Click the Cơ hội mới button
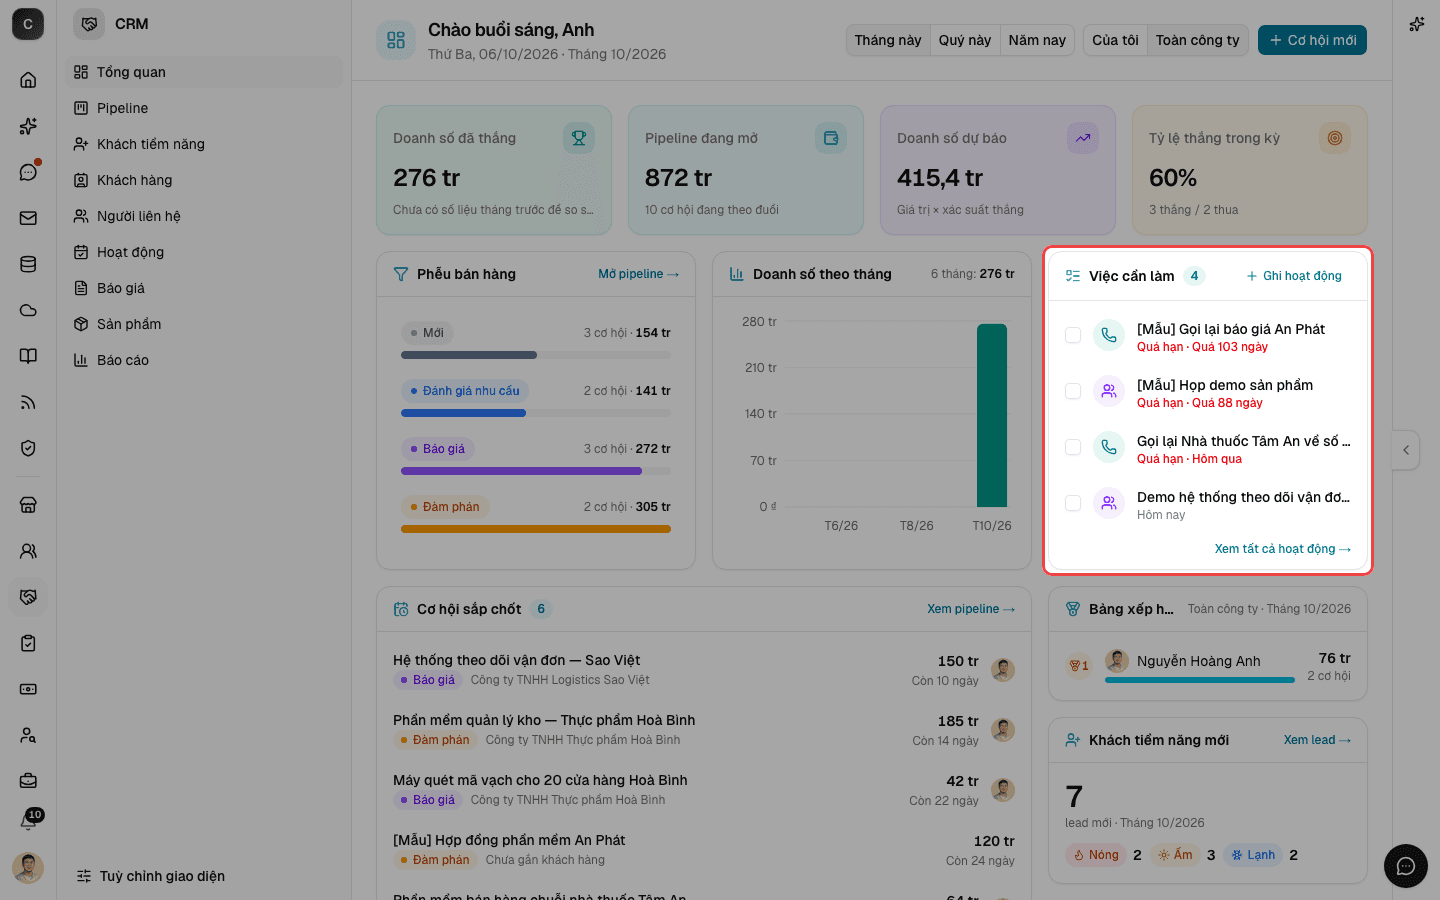 pos(1312,40)
